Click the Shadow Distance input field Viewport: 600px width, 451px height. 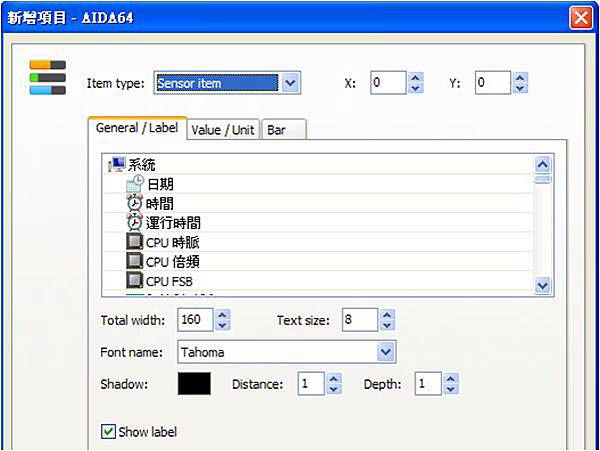pyautogui.click(x=311, y=383)
